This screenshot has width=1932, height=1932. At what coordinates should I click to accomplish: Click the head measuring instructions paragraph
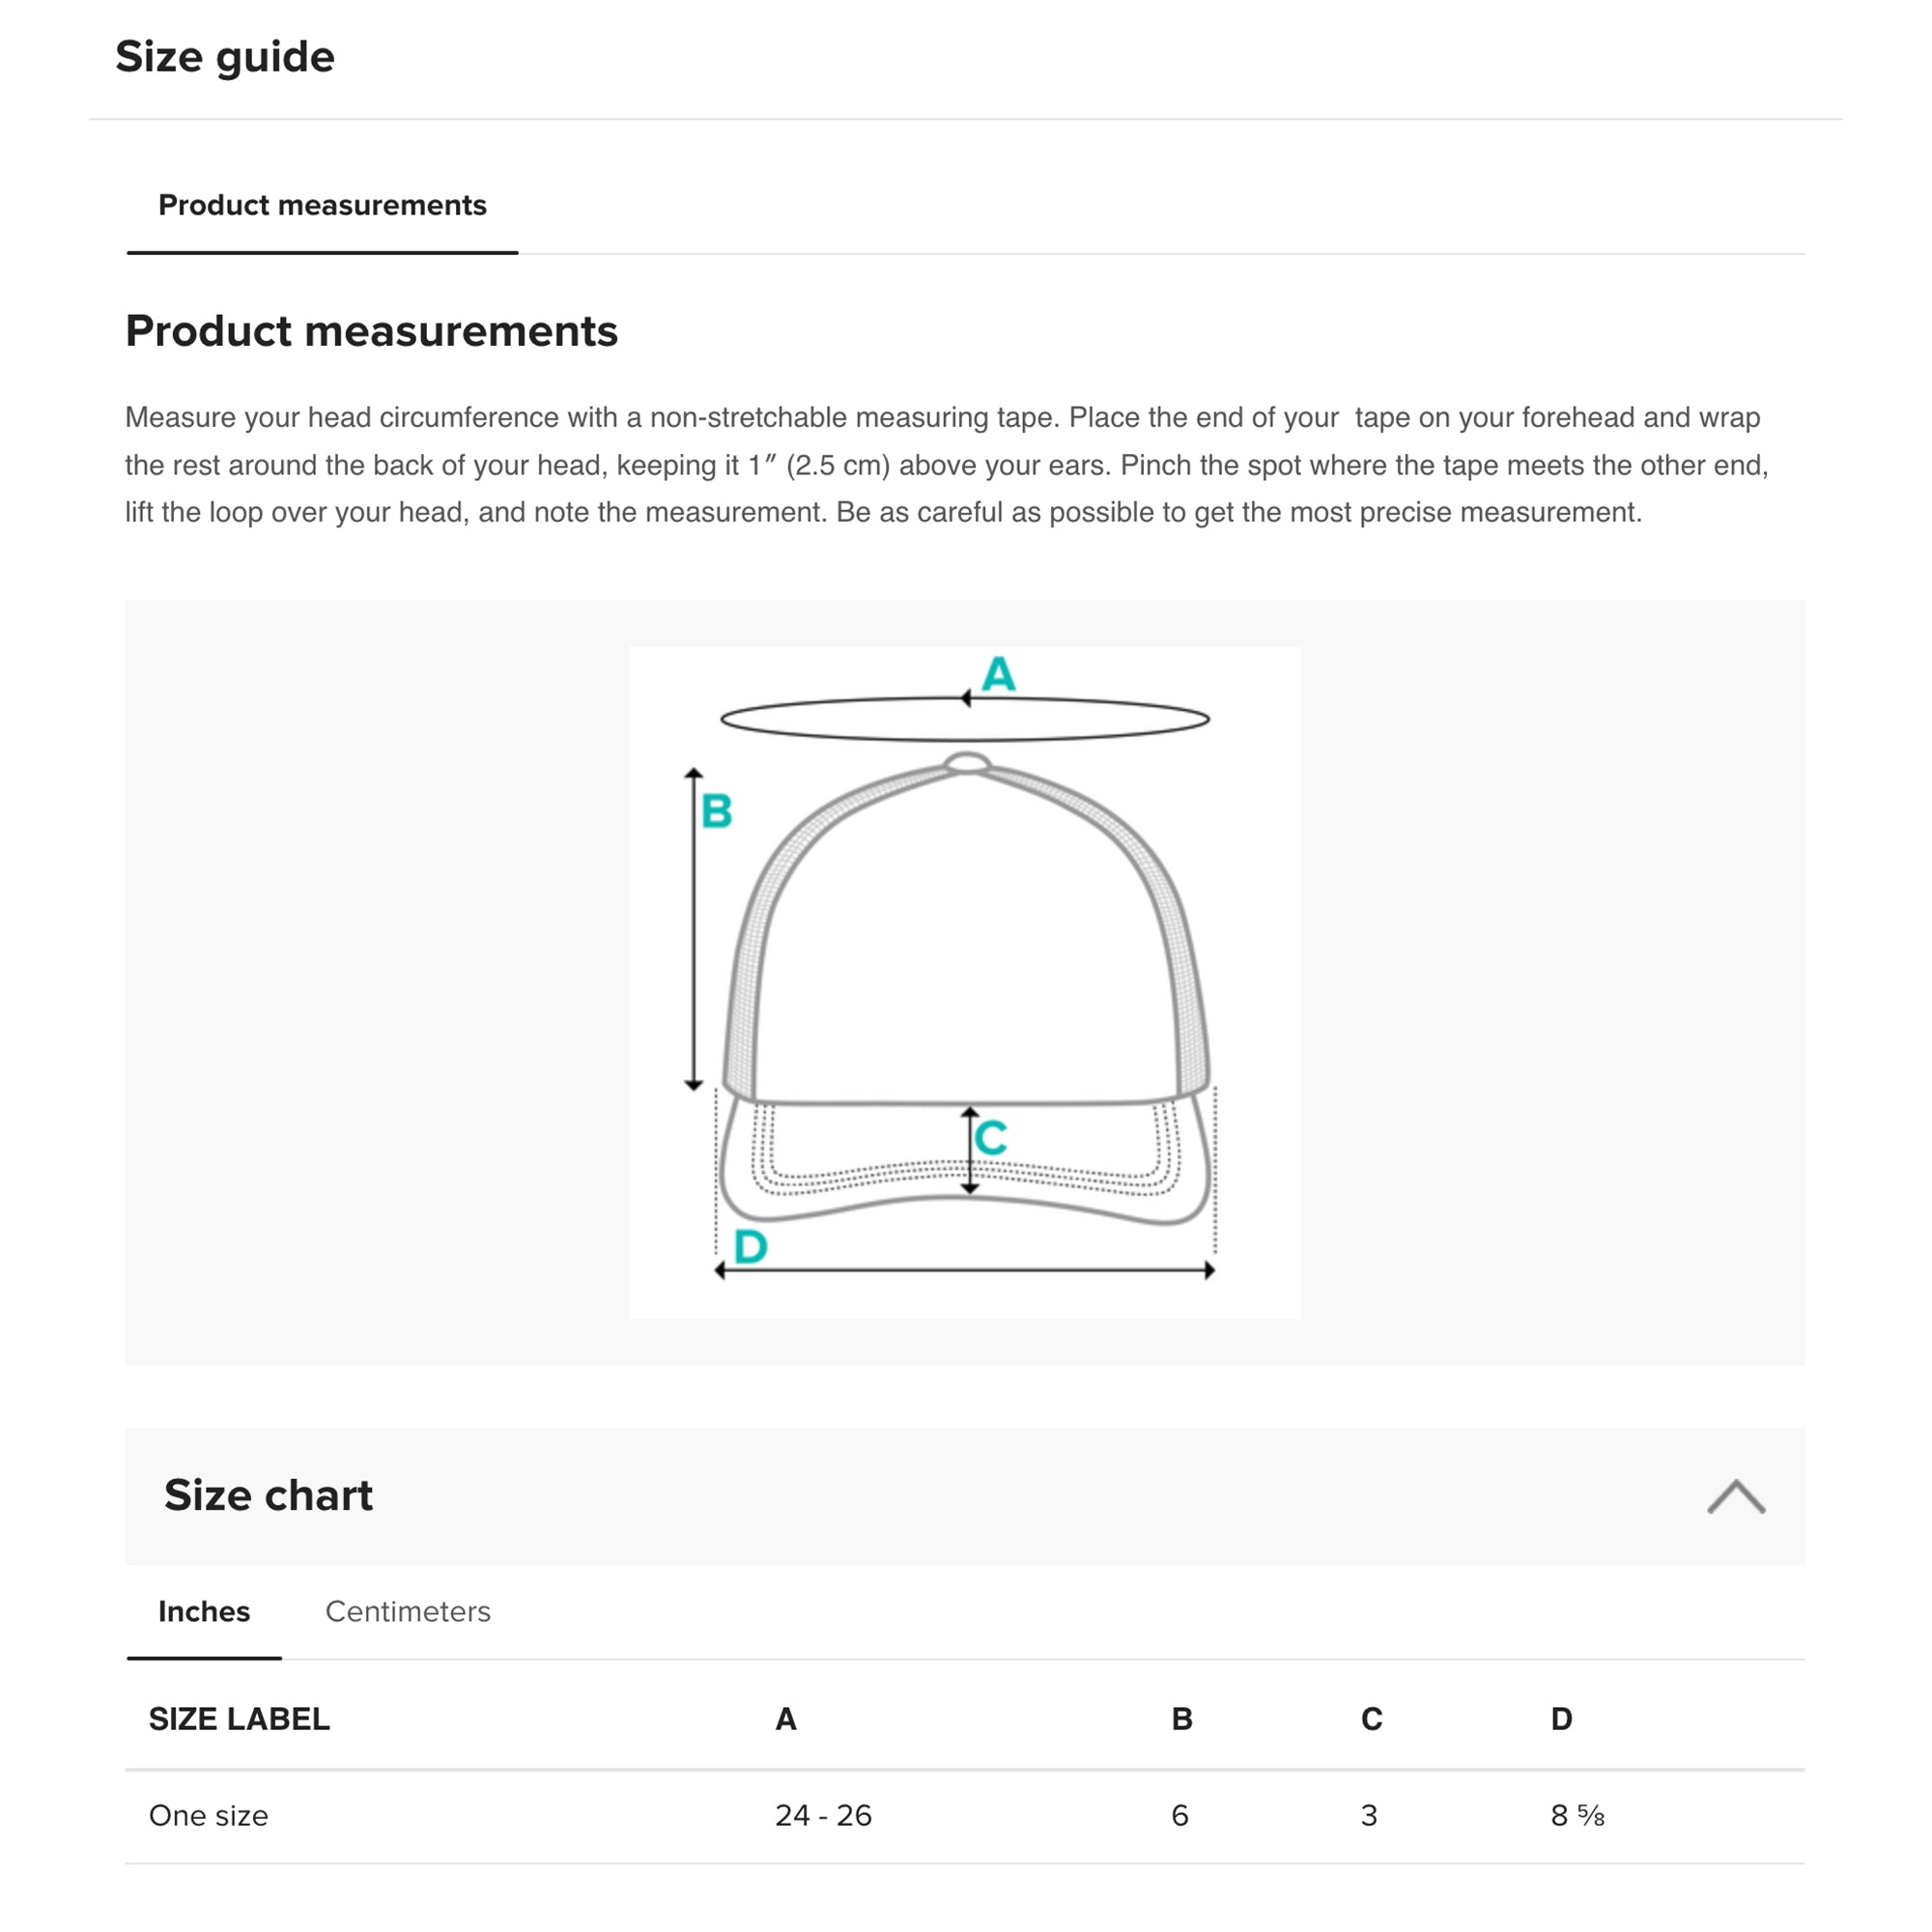[946, 465]
